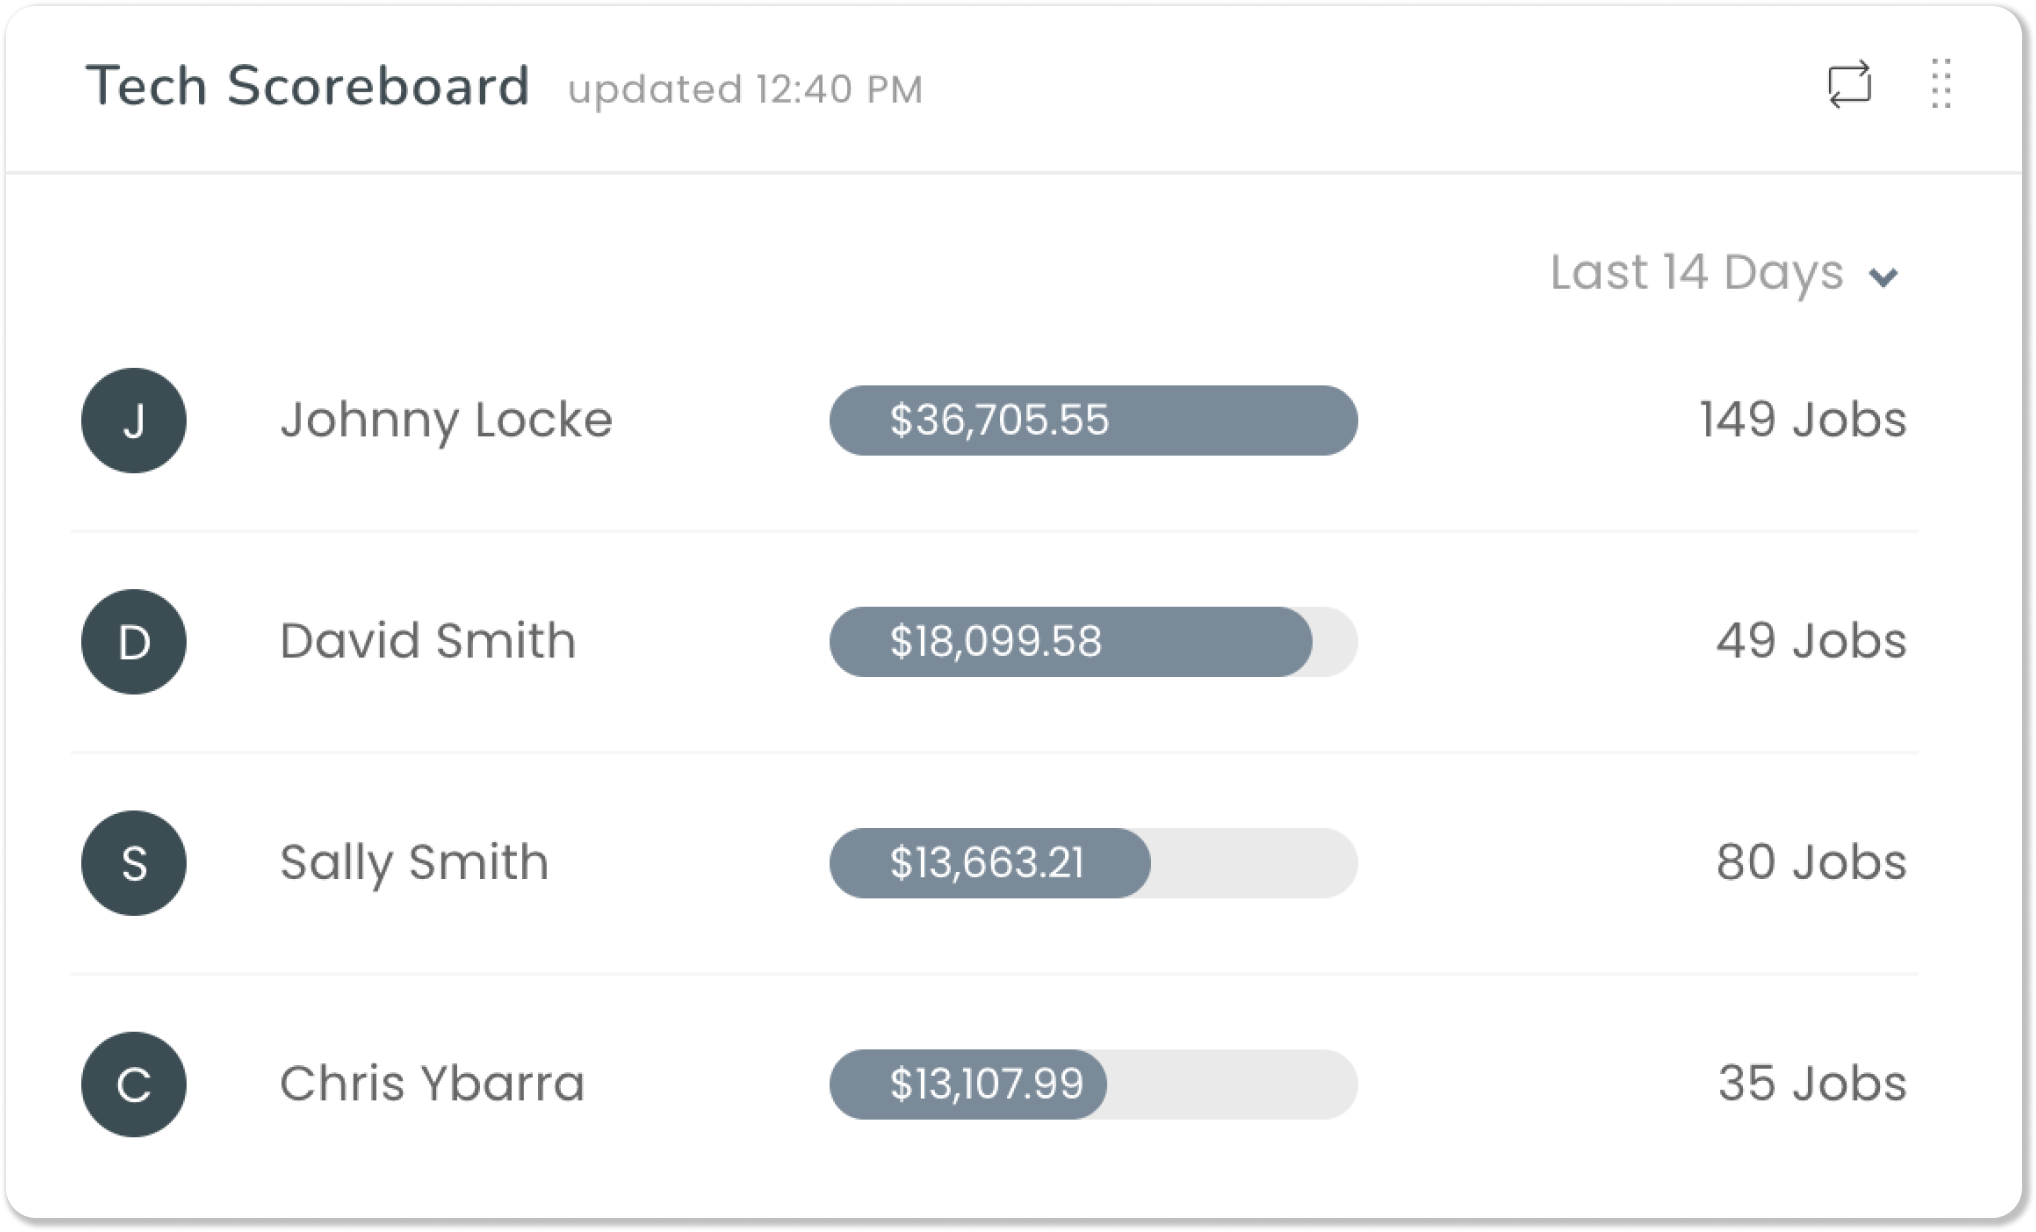Click the chevron beside Last 14 Days
The width and height of the screenshot is (2036, 1232).
pyautogui.click(x=1884, y=277)
